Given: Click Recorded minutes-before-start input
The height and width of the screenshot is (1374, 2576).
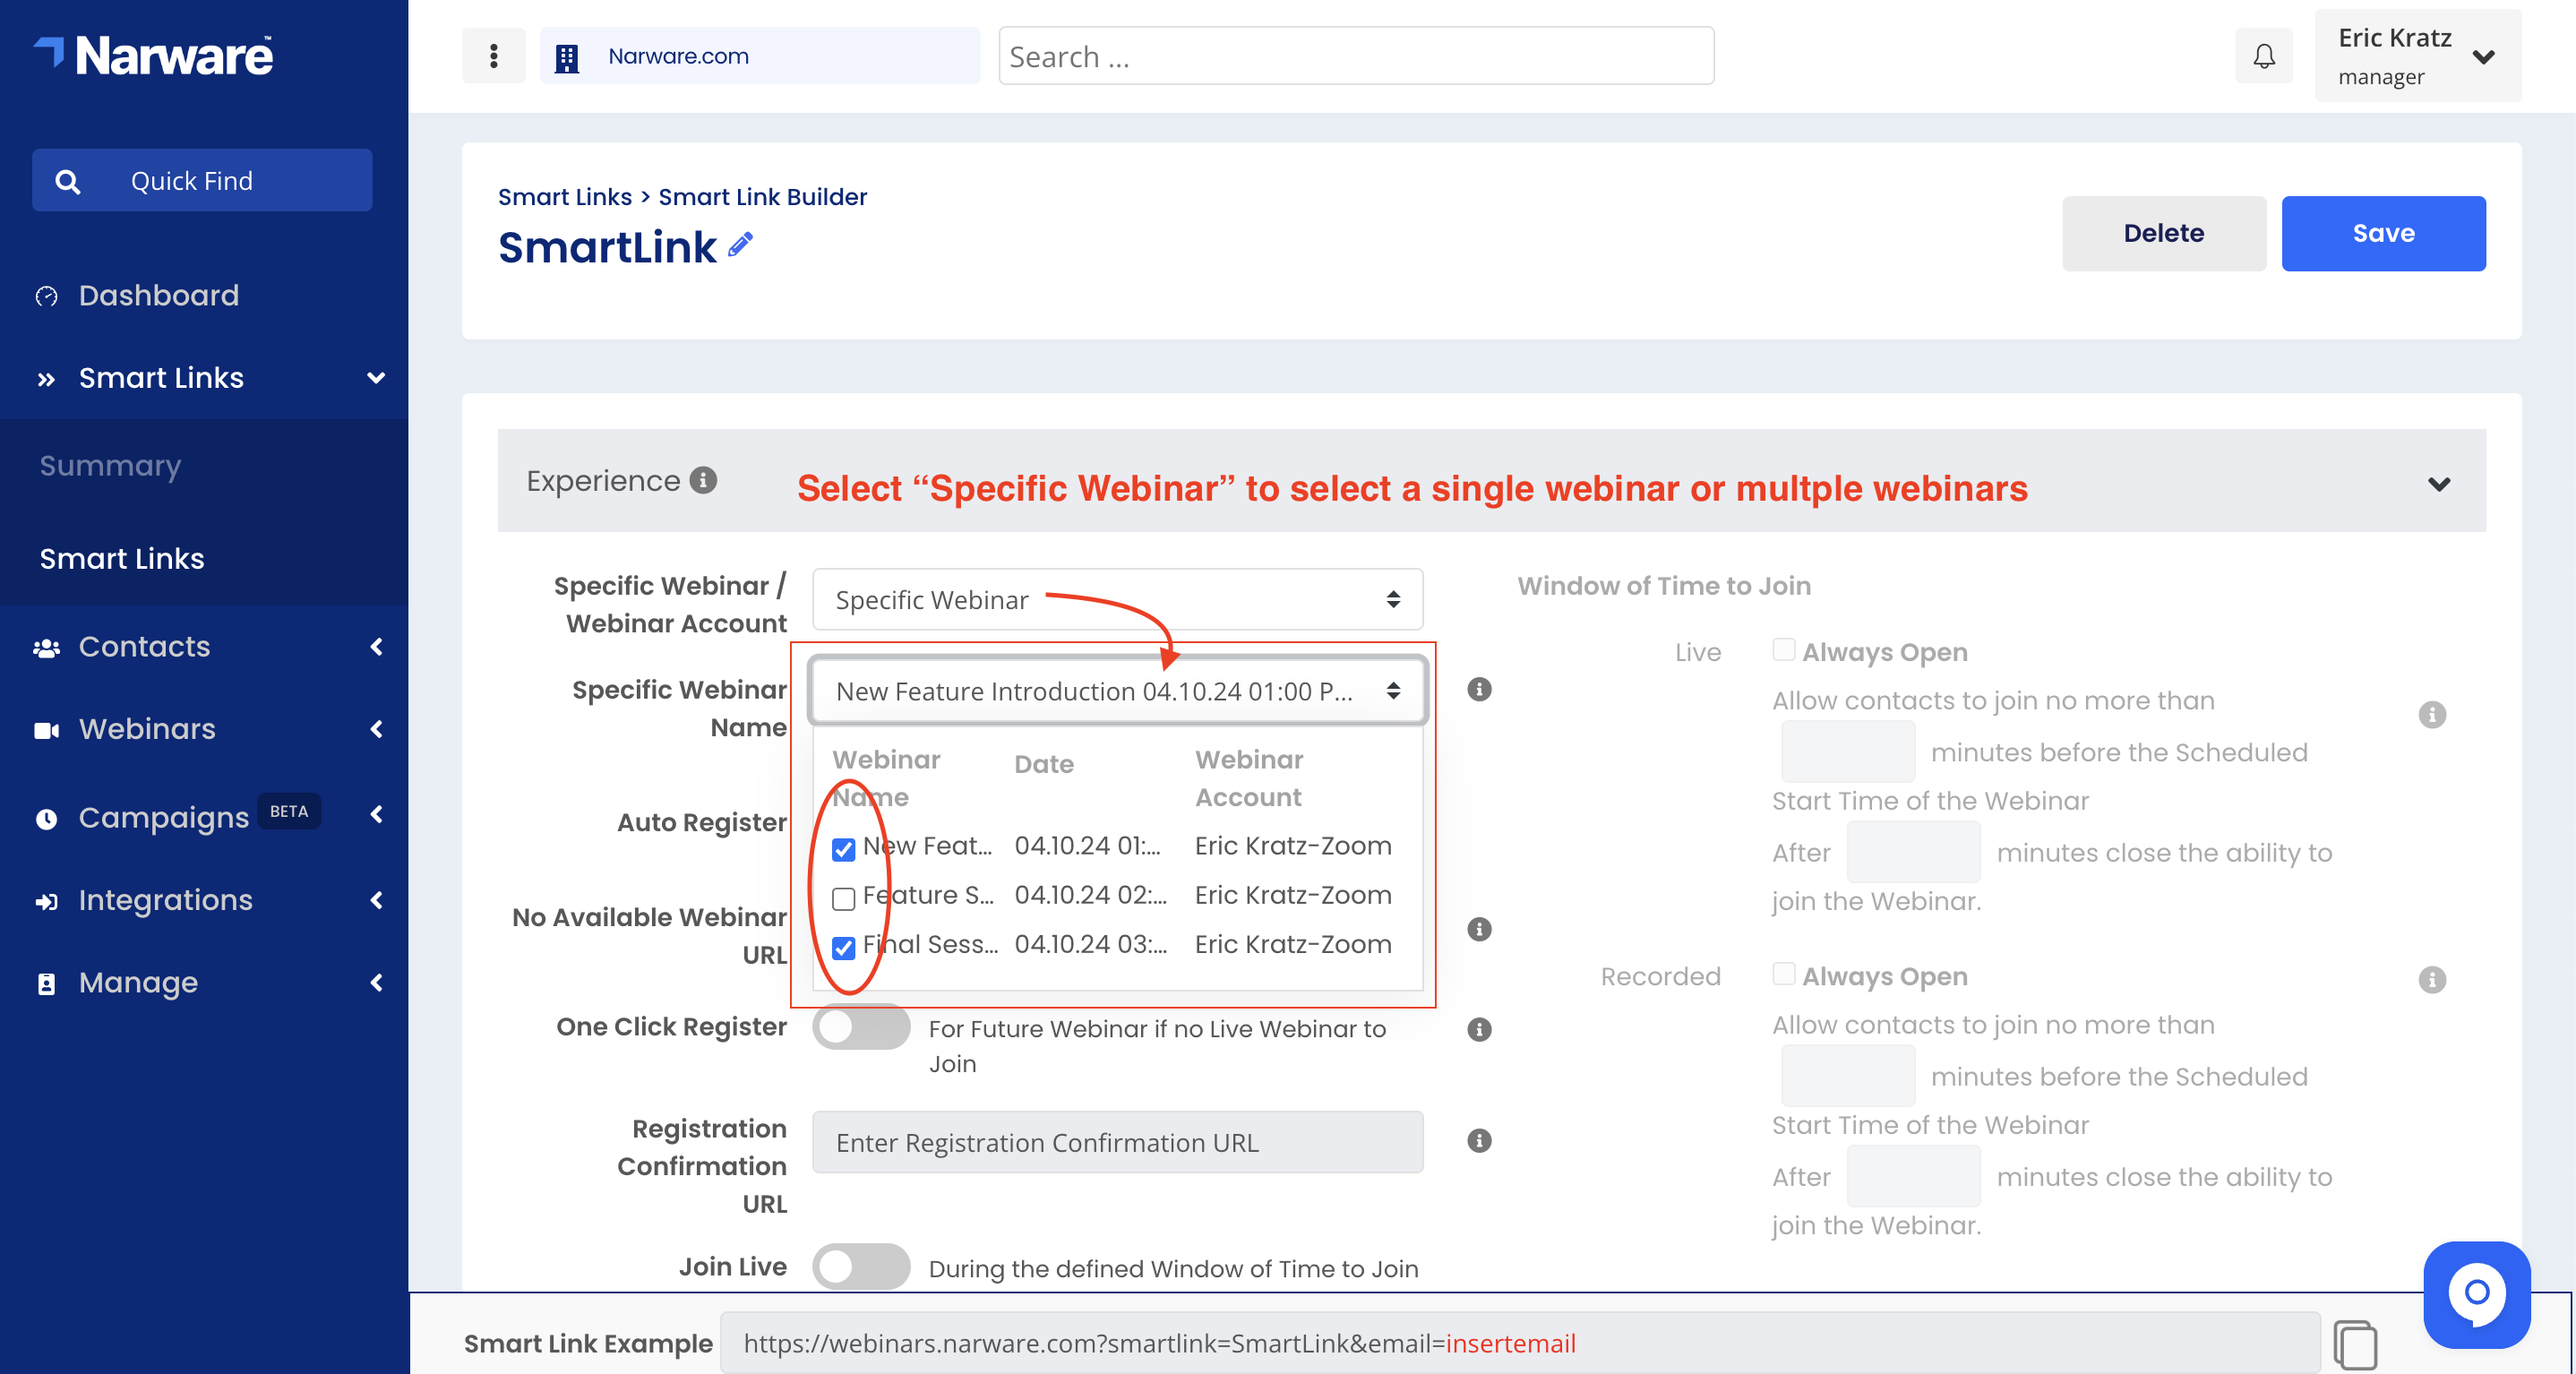Looking at the screenshot, I should [x=1847, y=1076].
